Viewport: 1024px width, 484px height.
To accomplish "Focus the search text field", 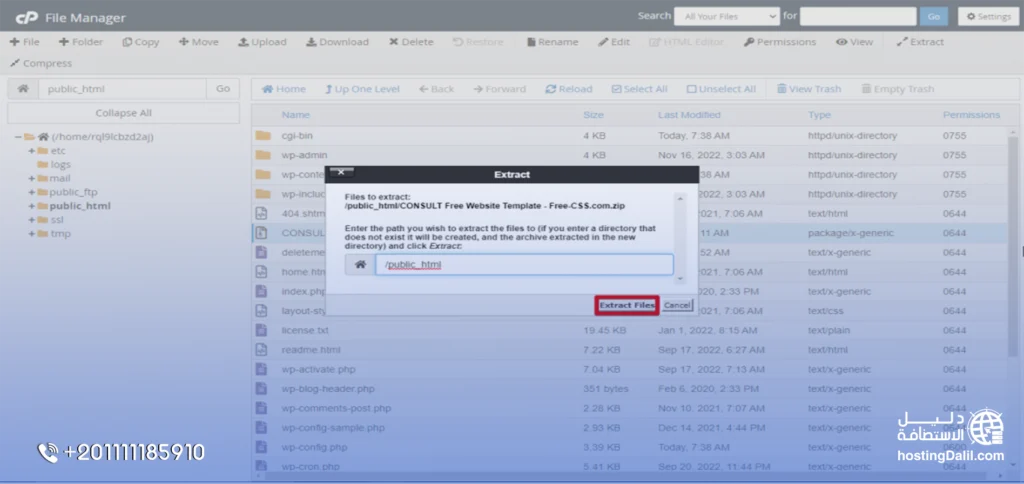I will (858, 16).
